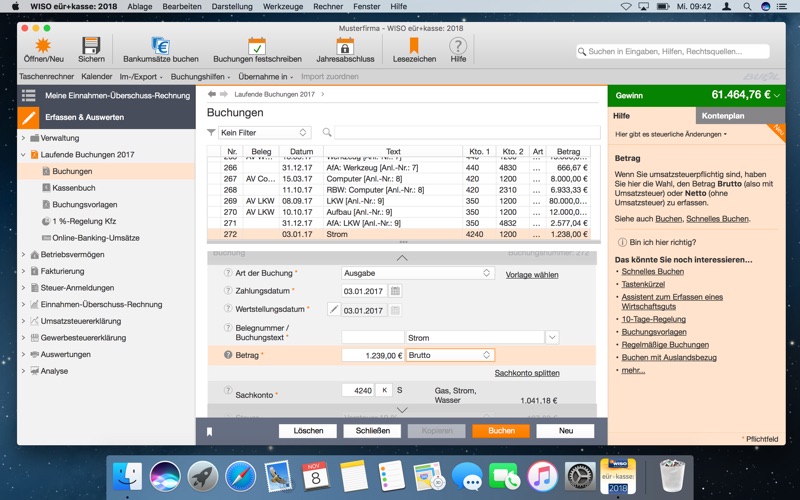
Task: Open the 10-Tage-Regelung help link
Action: [x=654, y=319]
